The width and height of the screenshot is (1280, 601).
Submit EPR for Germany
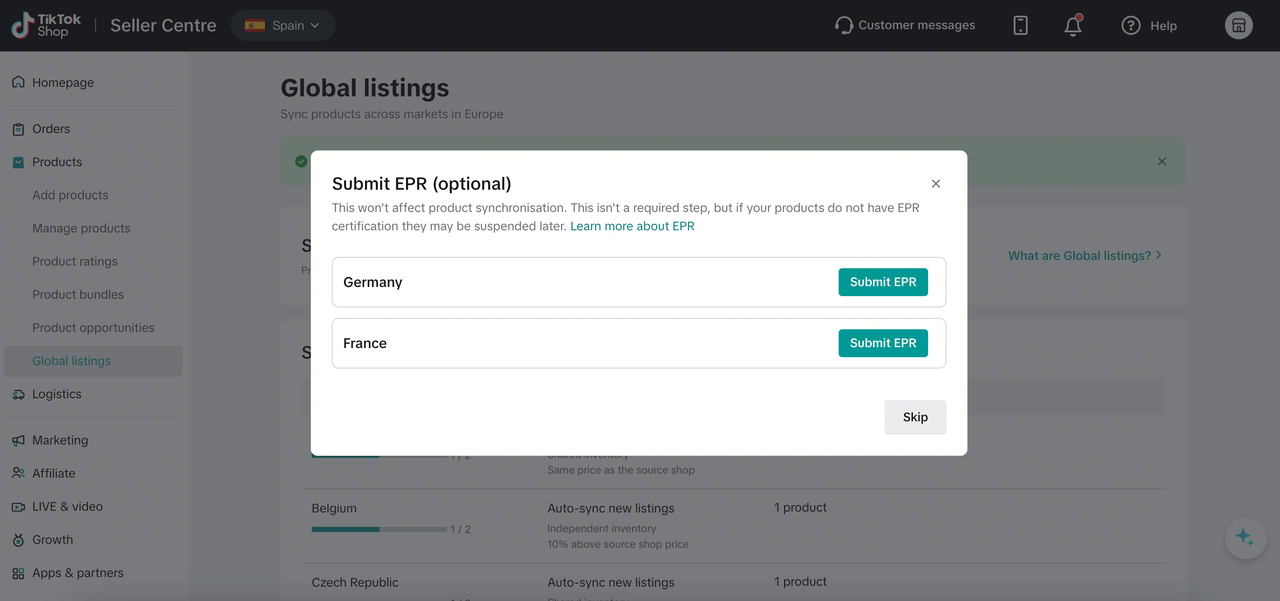pos(883,282)
